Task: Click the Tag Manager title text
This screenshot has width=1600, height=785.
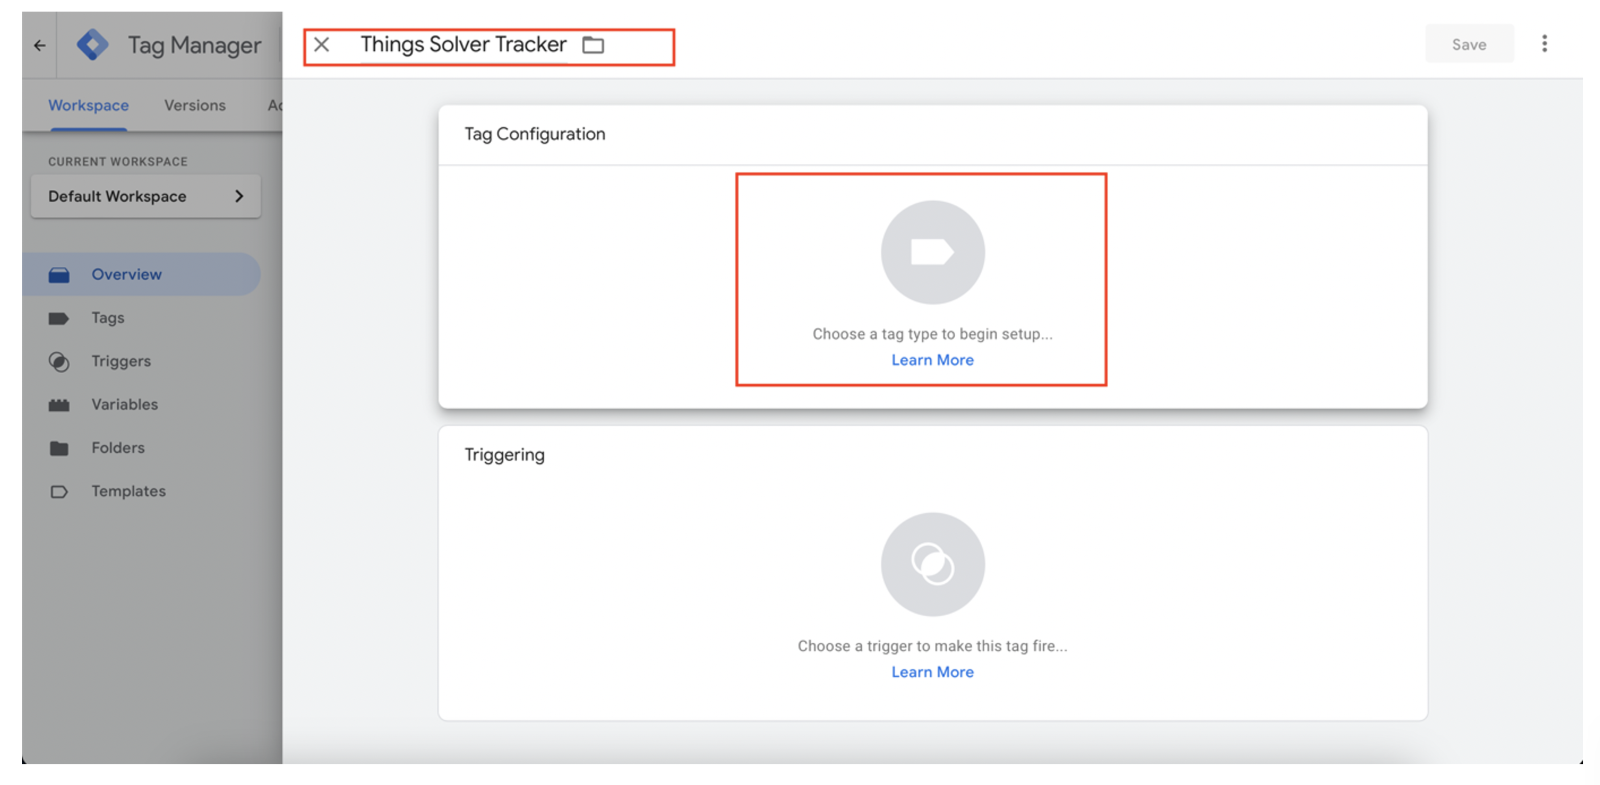Action: coord(194,45)
